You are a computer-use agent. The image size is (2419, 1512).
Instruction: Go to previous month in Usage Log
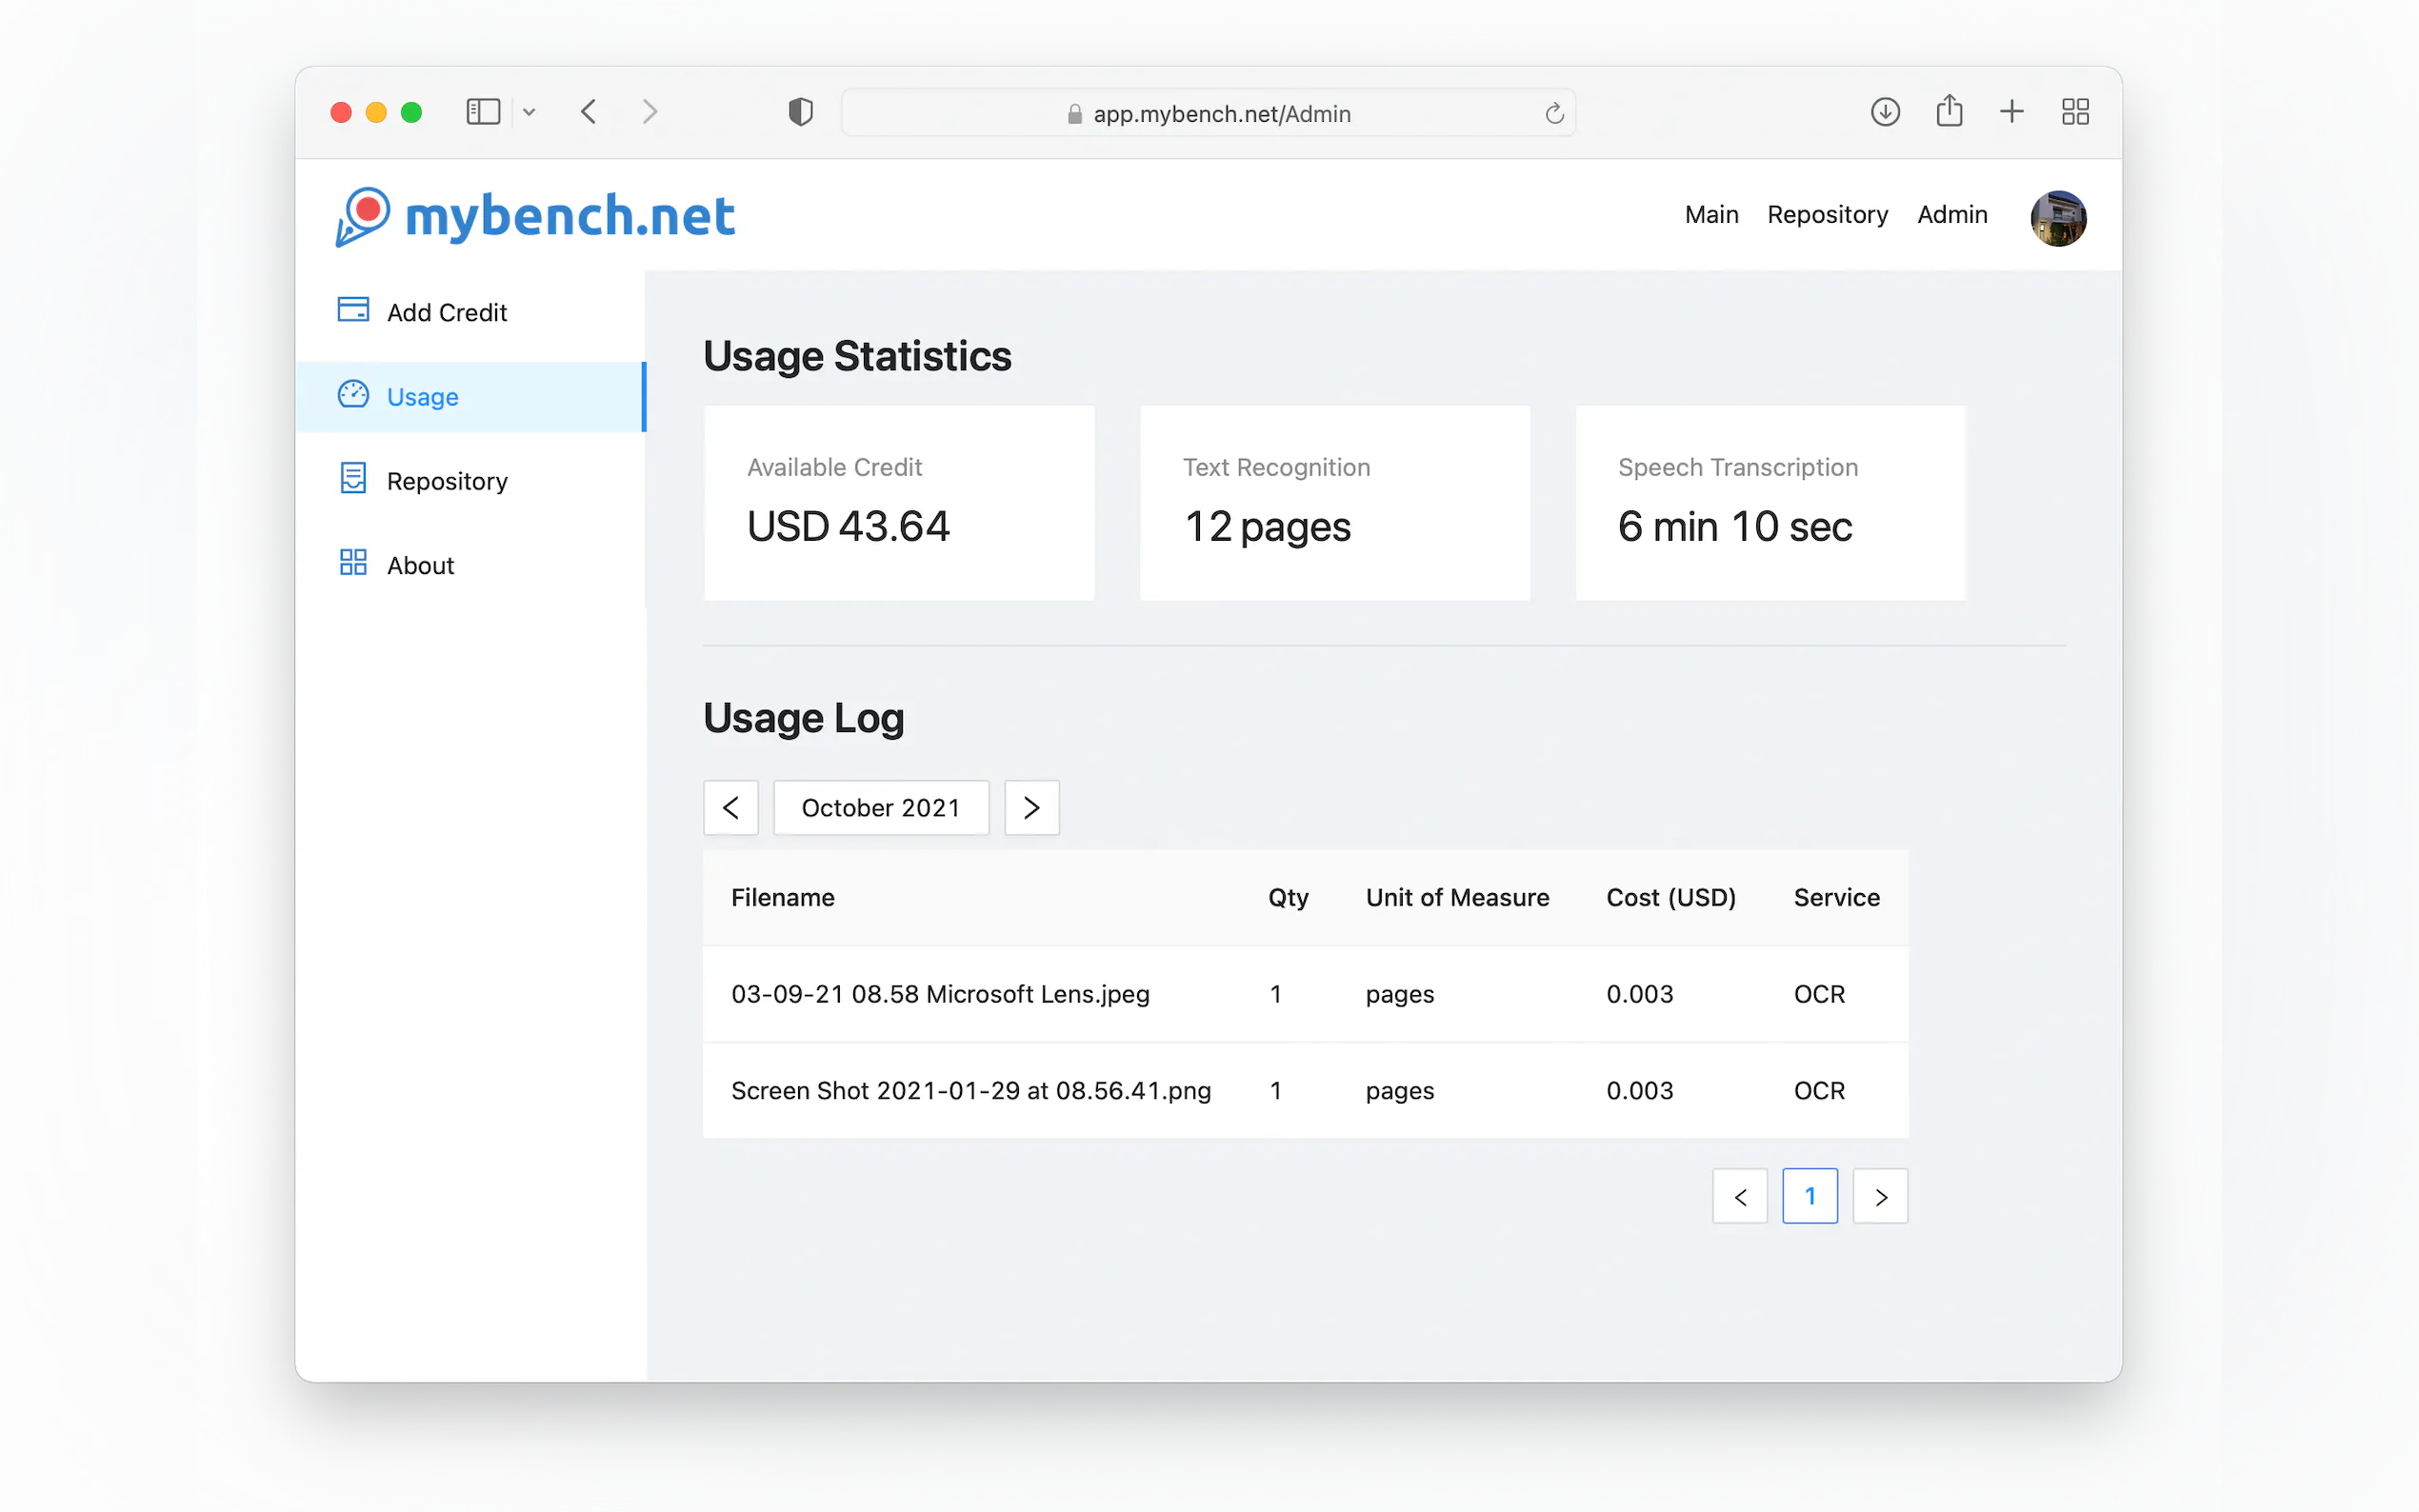(x=731, y=808)
